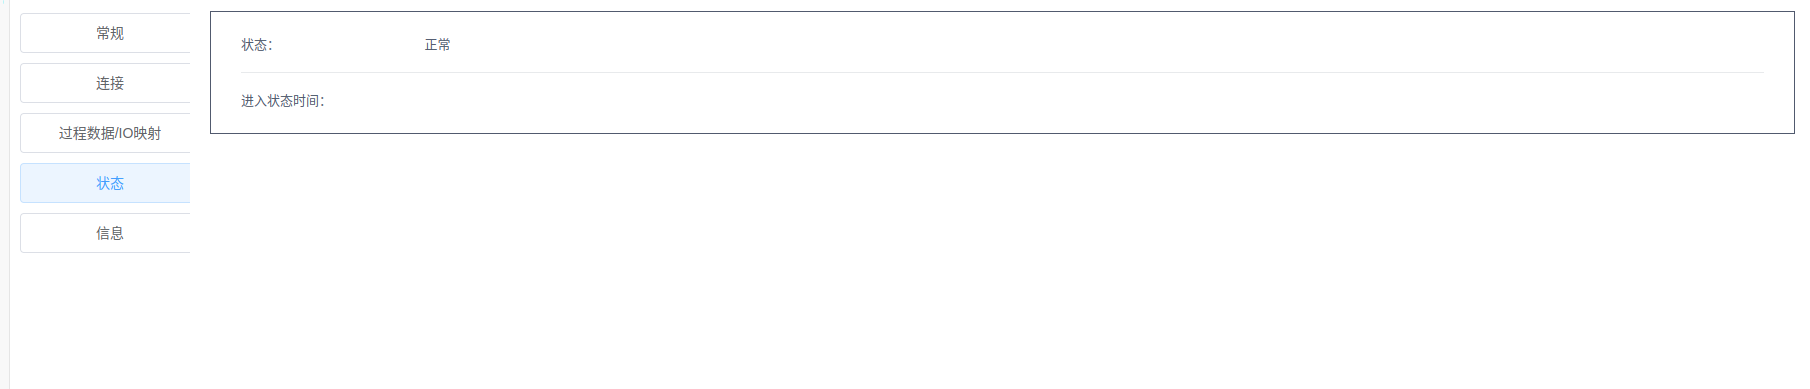1810x389 pixels.
Task: Click the right end of the 进入状态时间 row
Action: point(1700,101)
